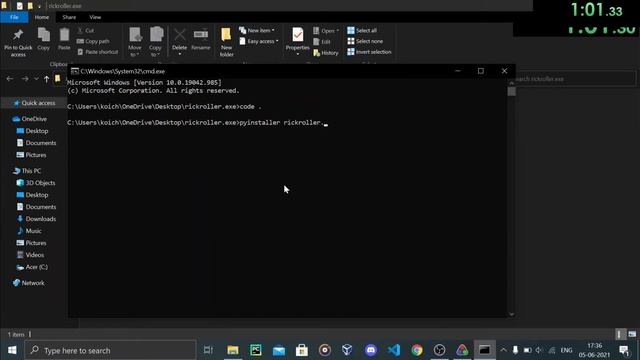Open the Copy to dropdown

click(x=156, y=42)
